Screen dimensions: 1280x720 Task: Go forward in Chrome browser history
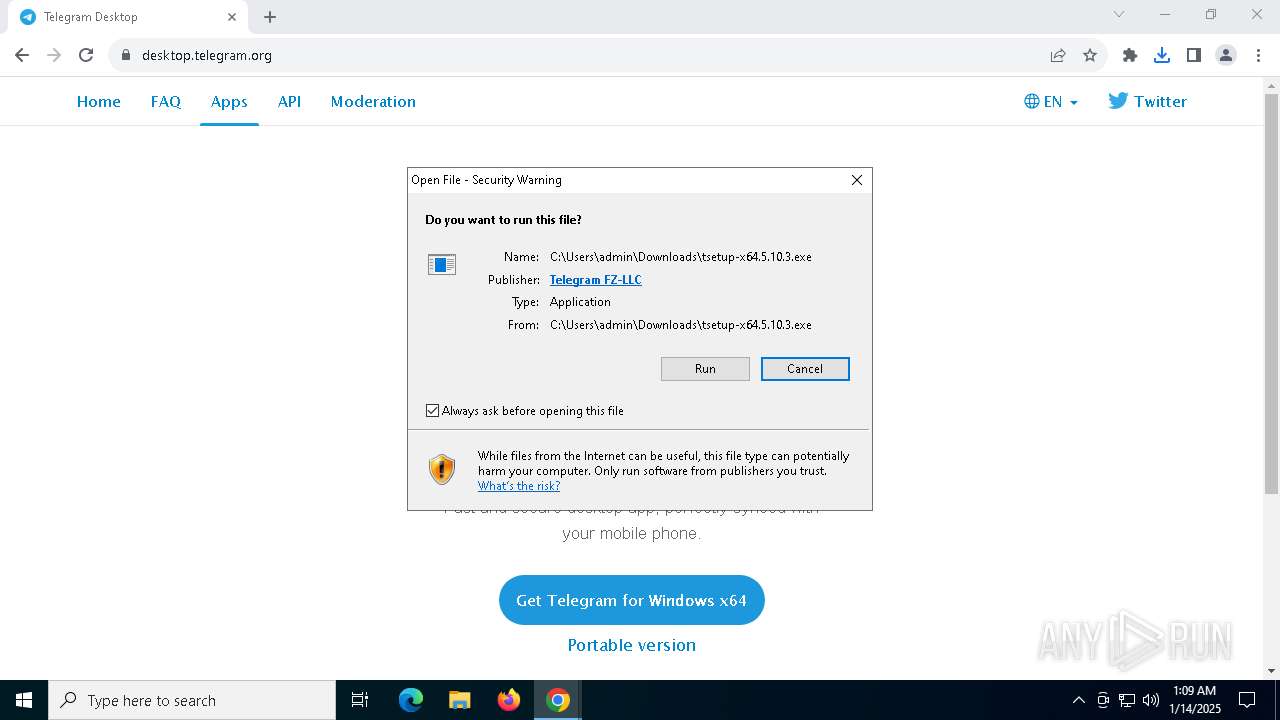pos(54,55)
